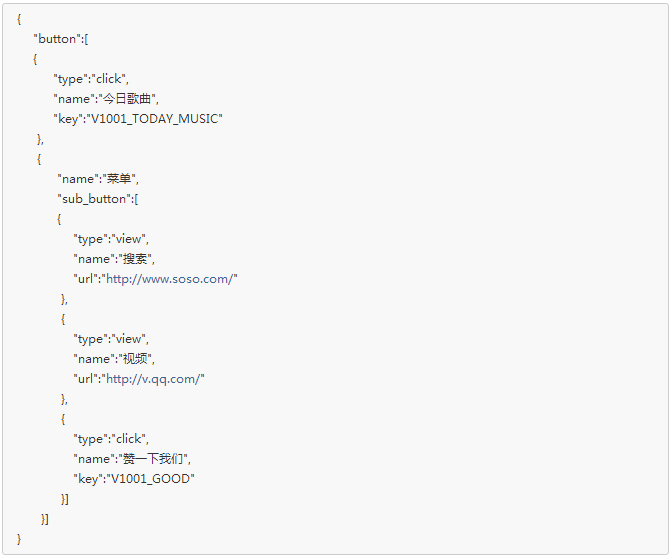Click the V1001_TODAY_MUSIC key value
This screenshot has width=672, height=558.
coord(155,119)
